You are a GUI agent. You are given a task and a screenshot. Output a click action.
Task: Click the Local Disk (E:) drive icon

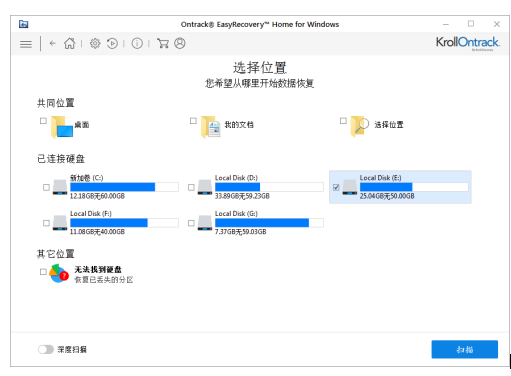(350, 187)
